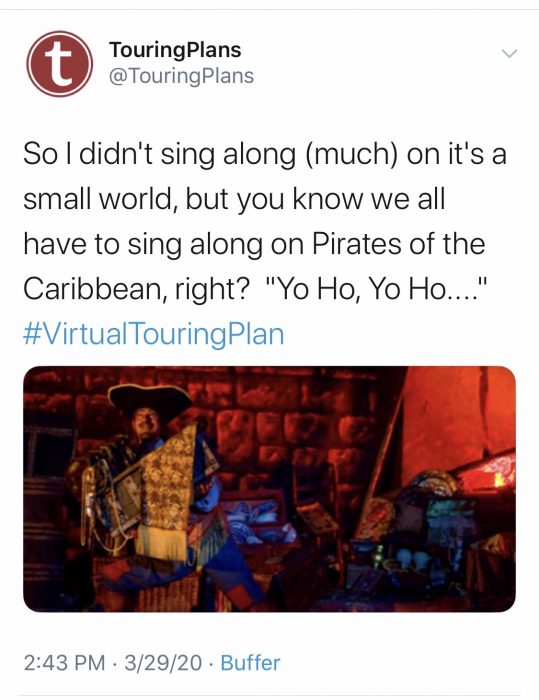Image resolution: width=539 pixels, height=700 pixels.
Task: Click the 3/29/20 date
Action: [163, 663]
